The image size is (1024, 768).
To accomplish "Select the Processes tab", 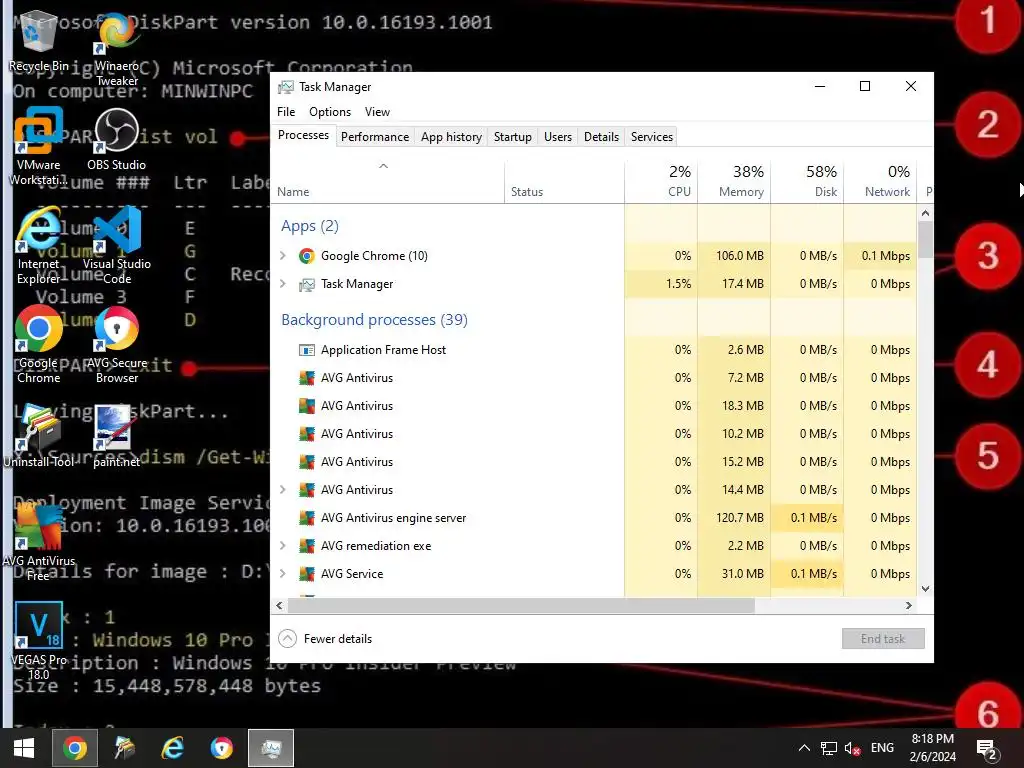I will click(x=304, y=135).
